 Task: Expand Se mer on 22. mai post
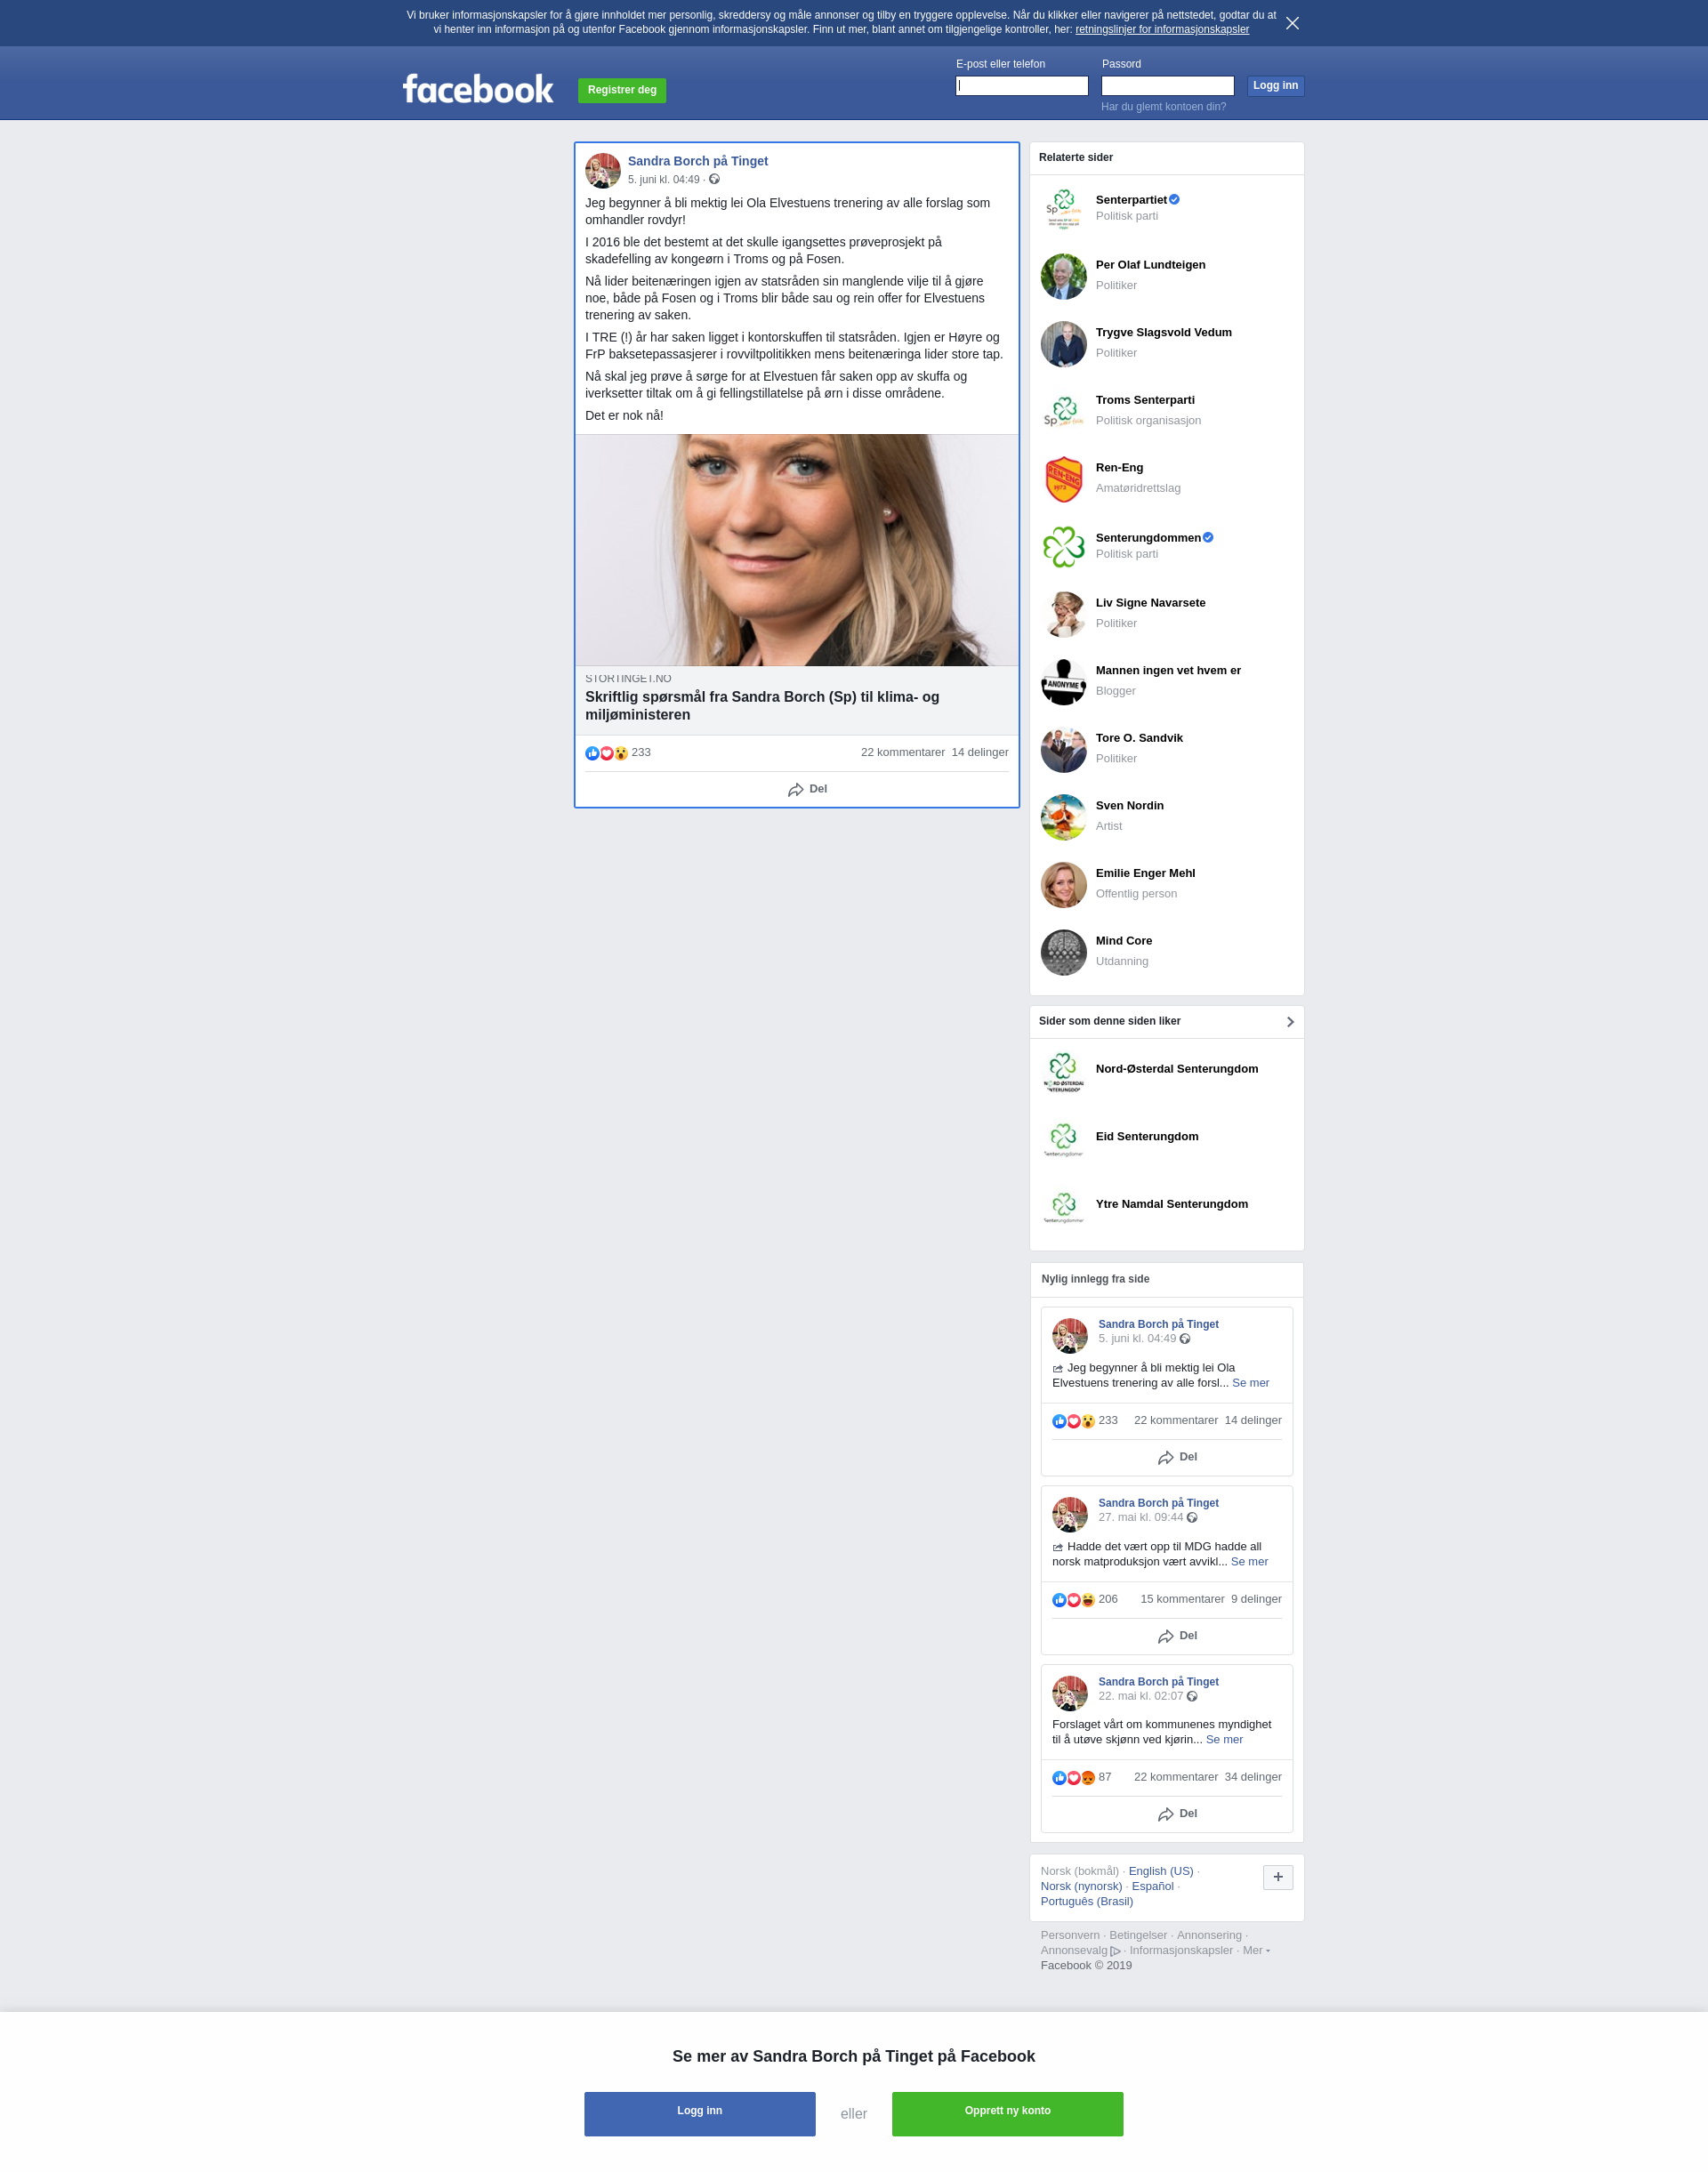coord(1224,1740)
